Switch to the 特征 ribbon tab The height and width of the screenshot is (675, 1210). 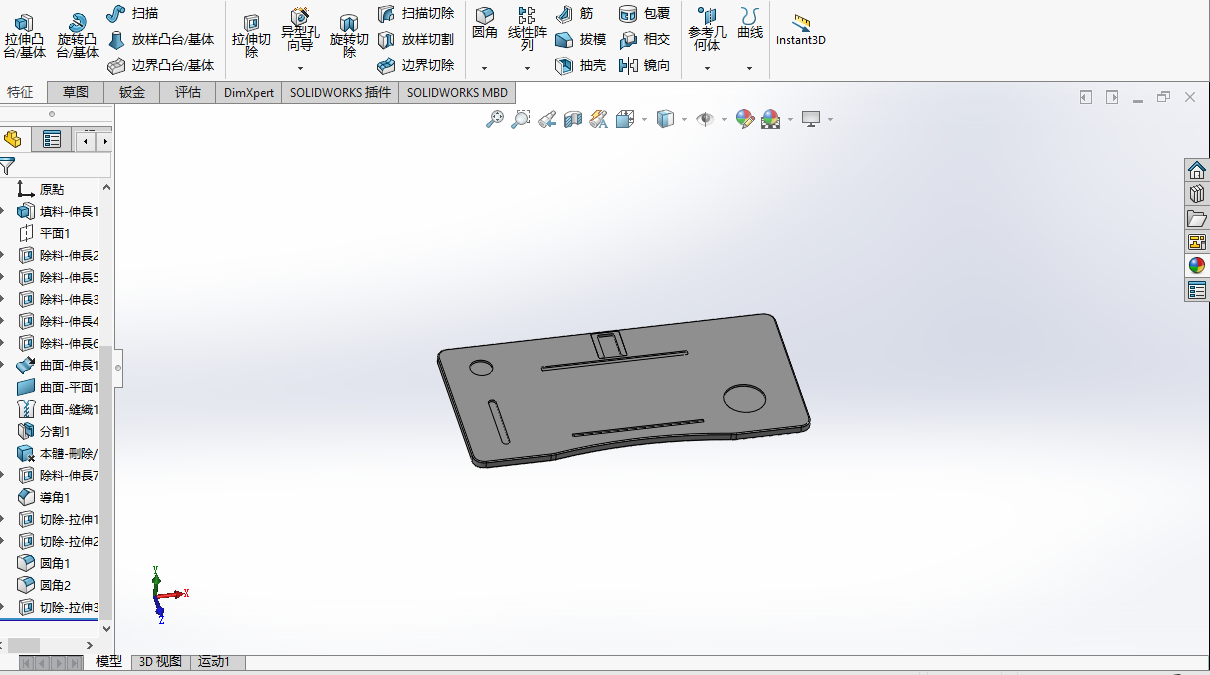(x=21, y=92)
